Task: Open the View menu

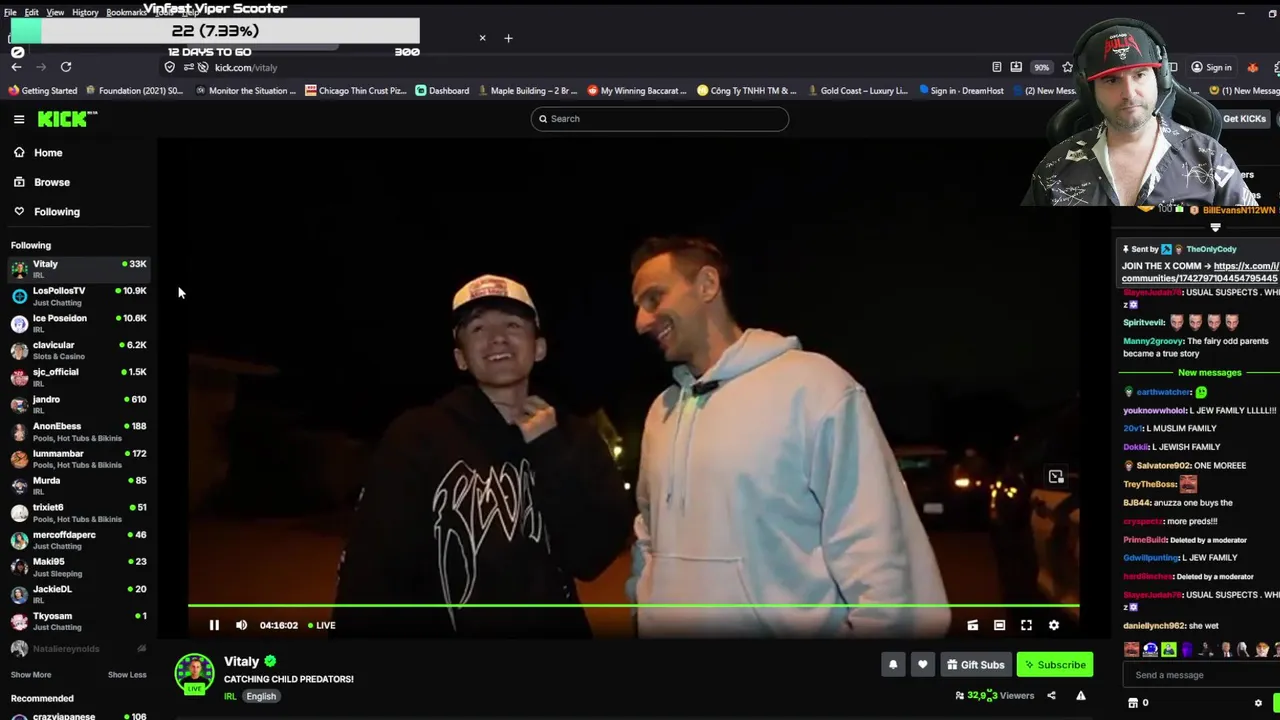Action: [x=55, y=12]
